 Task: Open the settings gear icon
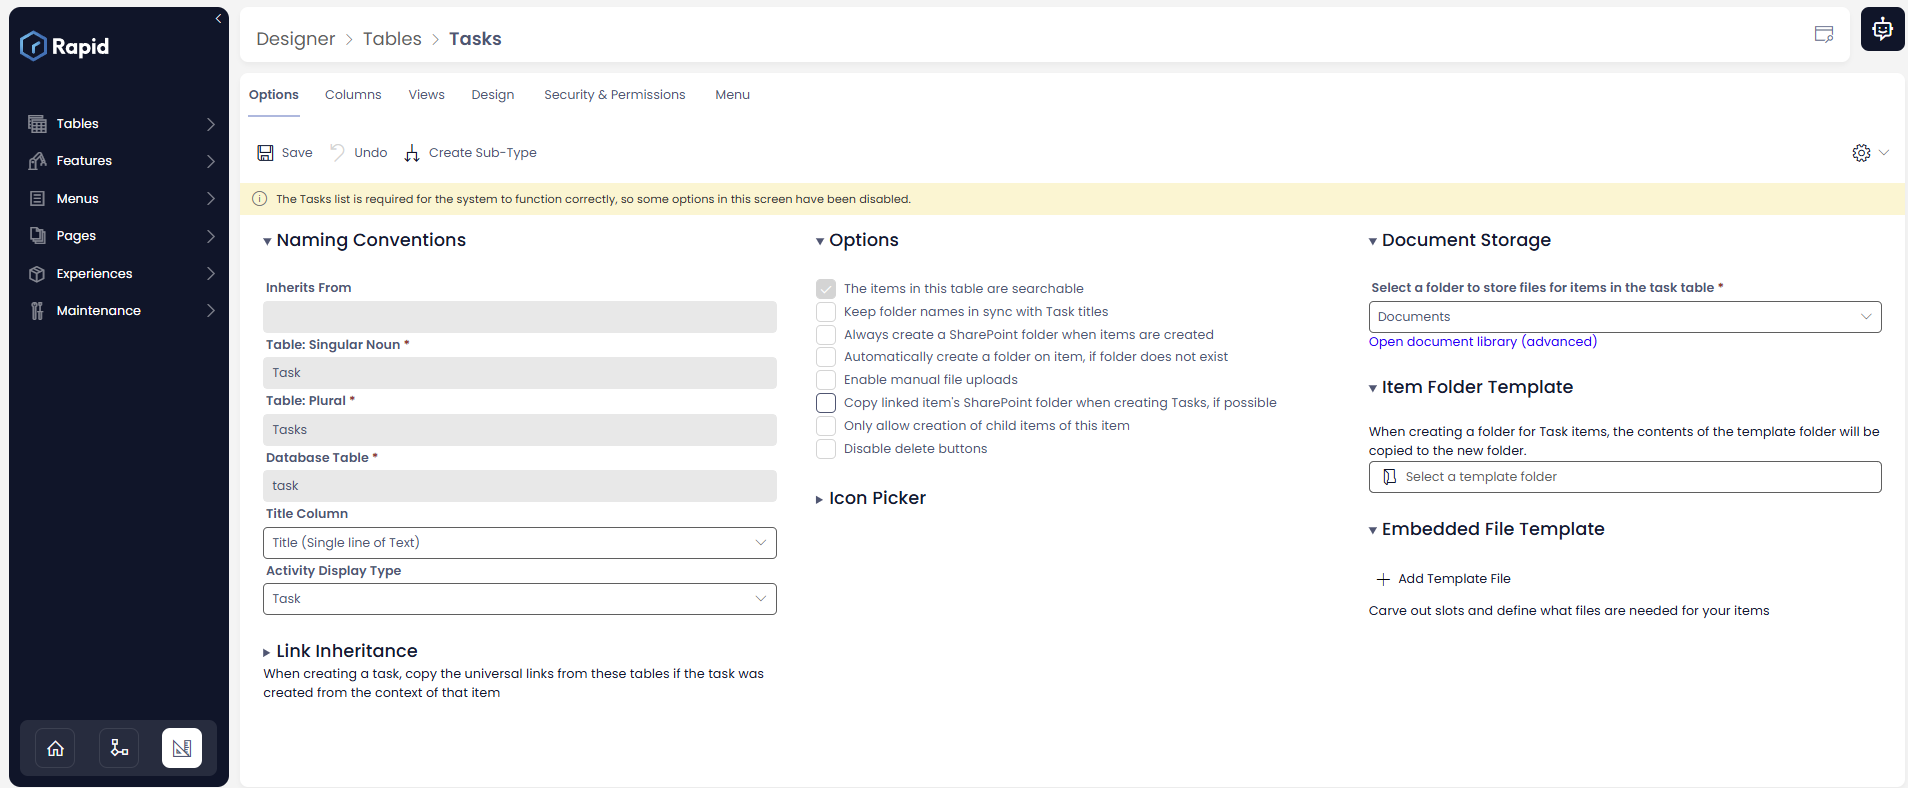pos(1861,153)
